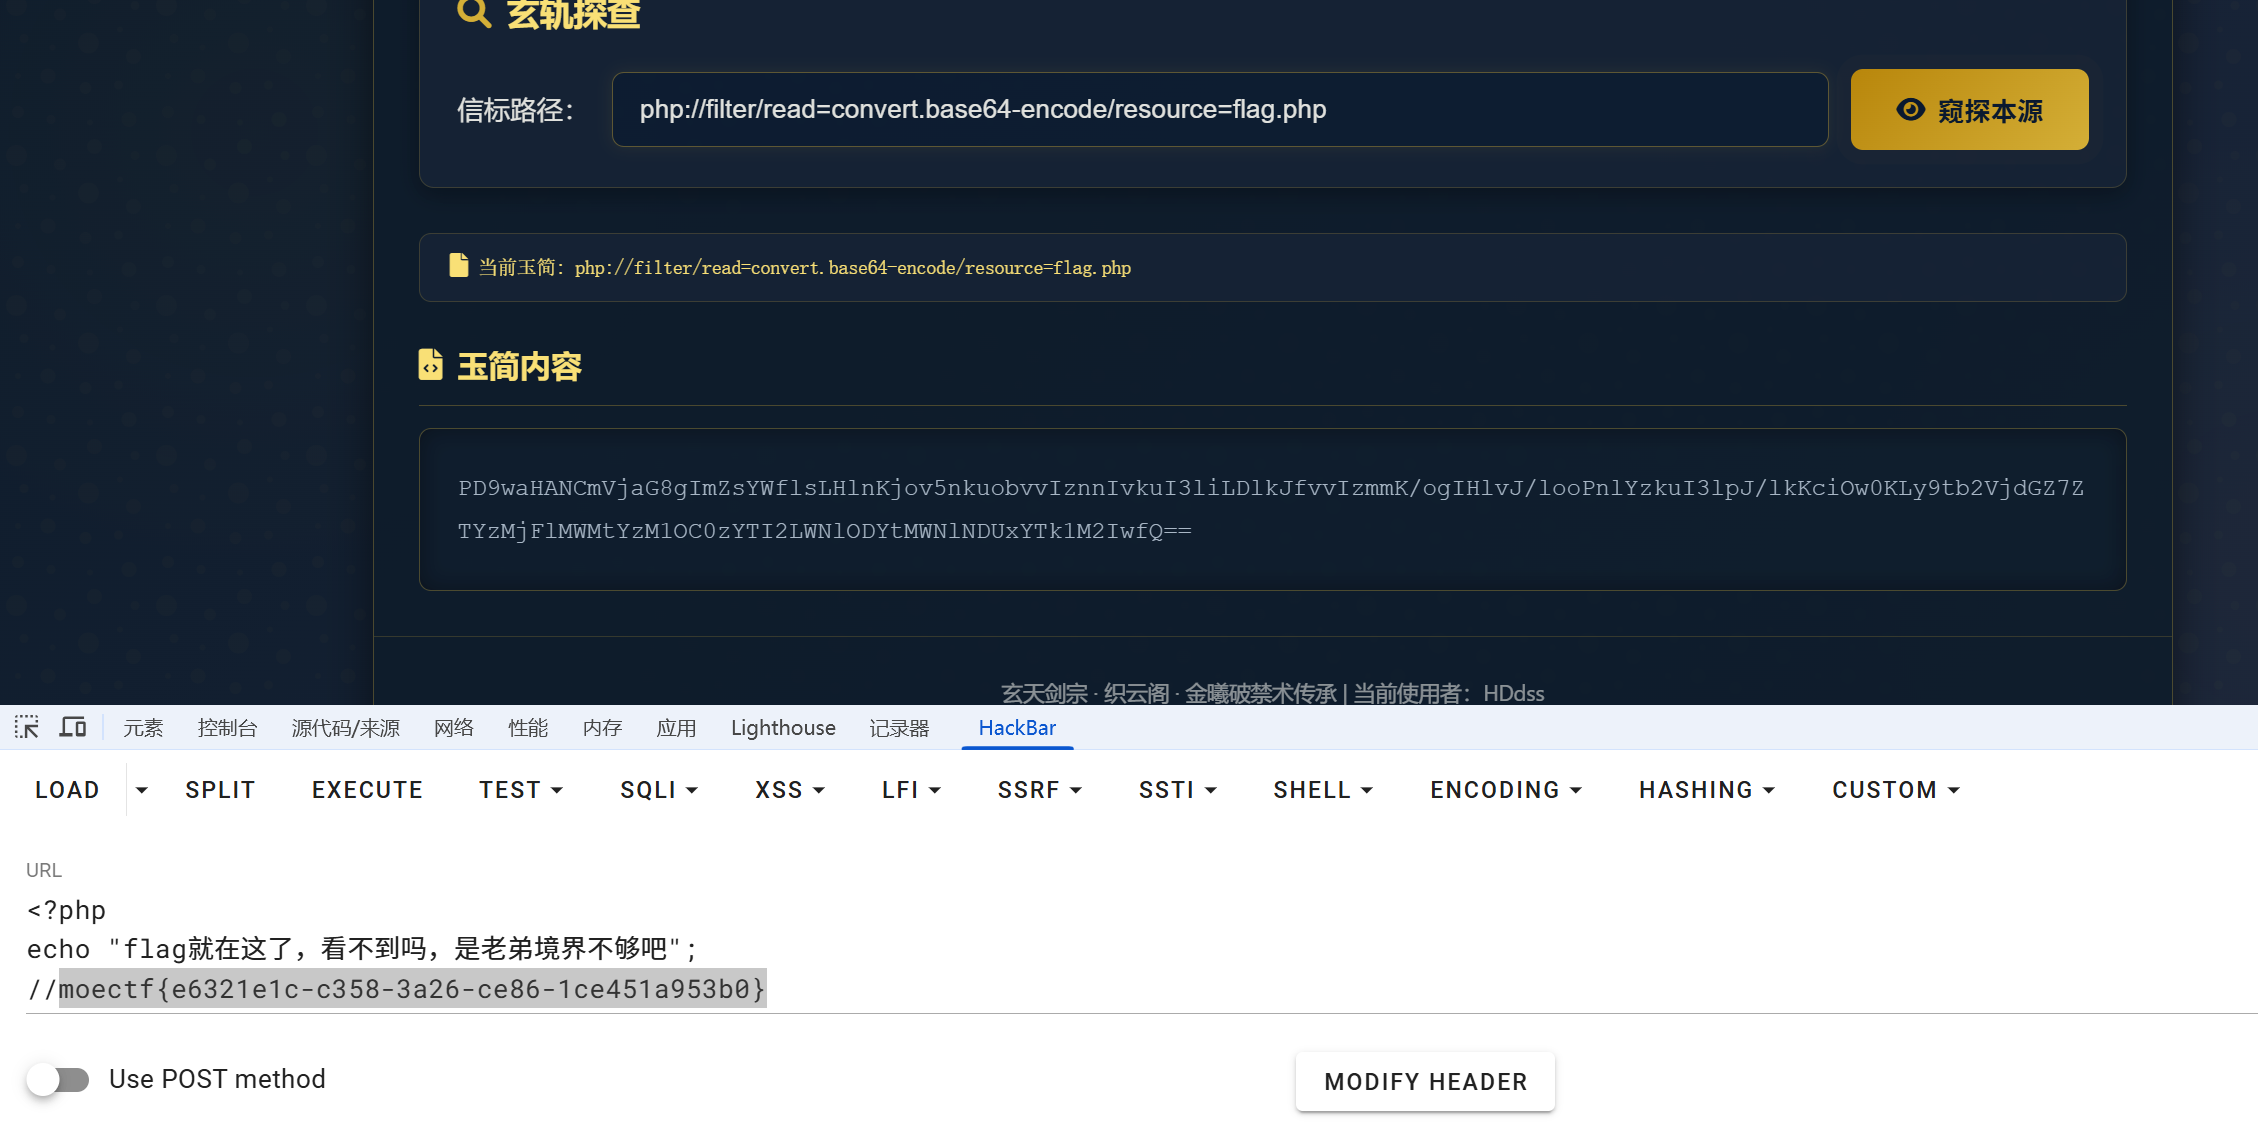Click the inspect element picker icon

tap(27, 727)
